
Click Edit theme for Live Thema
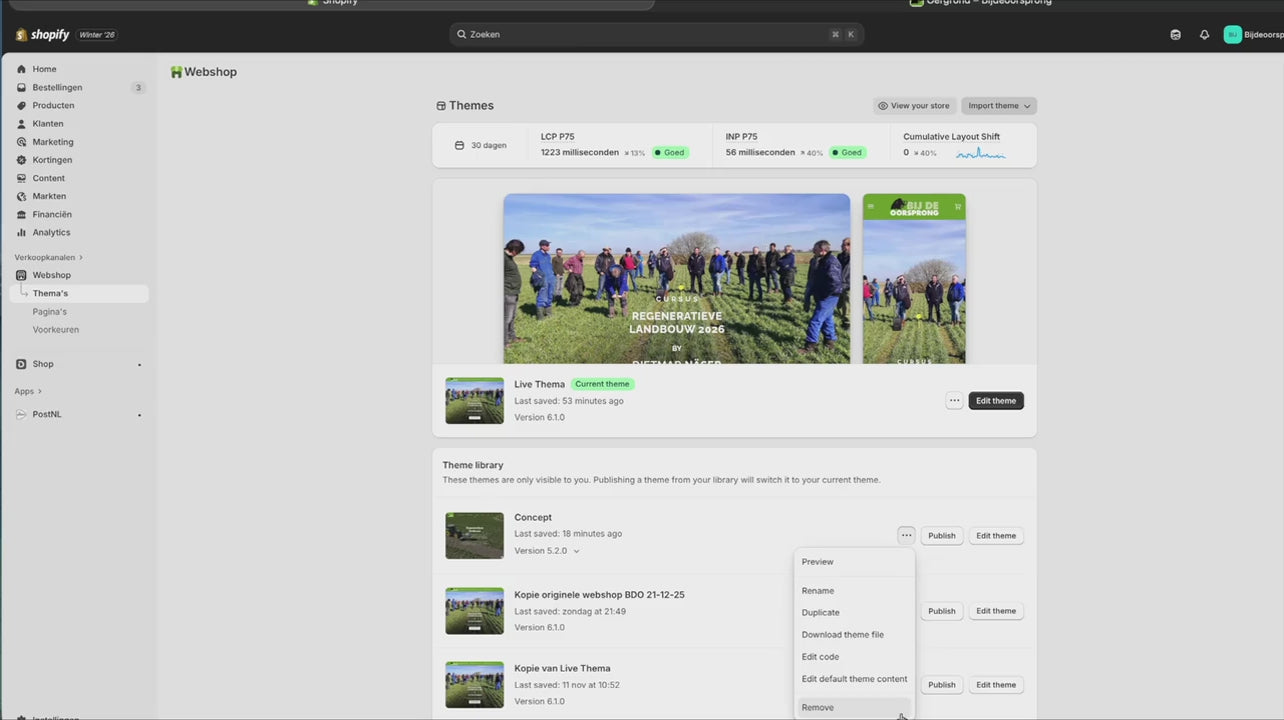(x=996, y=401)
